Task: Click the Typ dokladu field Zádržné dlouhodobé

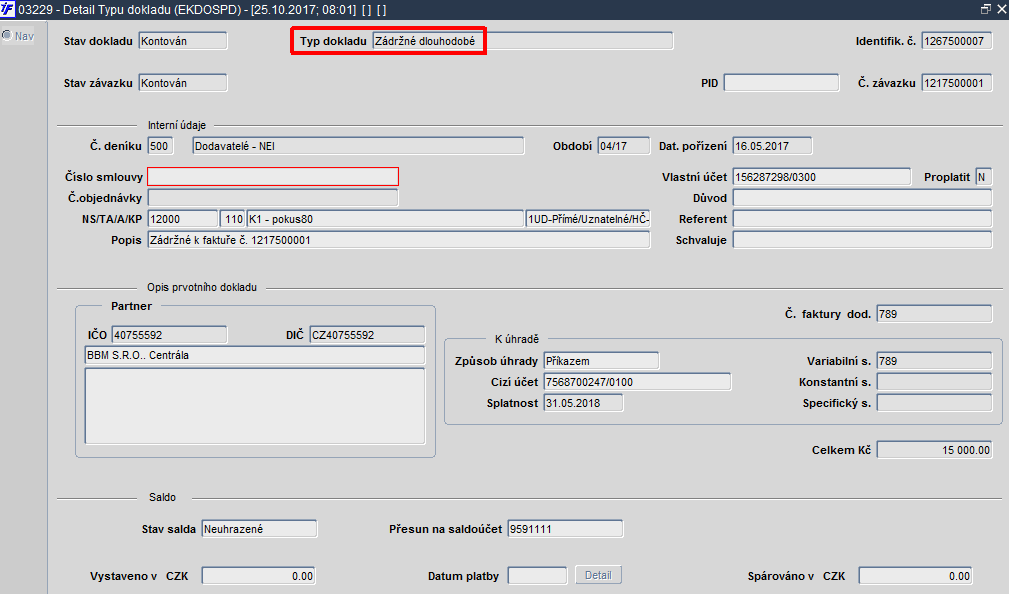Action: pos(523,41)
